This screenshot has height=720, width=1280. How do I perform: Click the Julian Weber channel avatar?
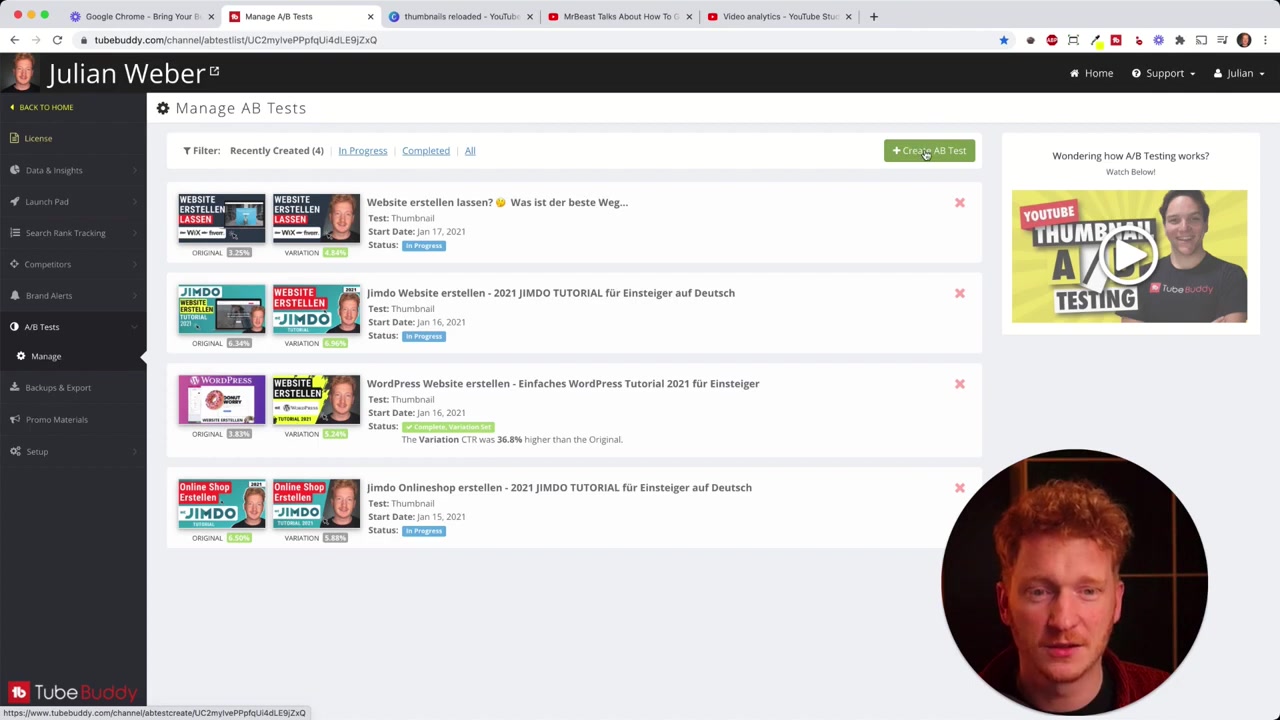pyautogui.click(x=22, y=73)
